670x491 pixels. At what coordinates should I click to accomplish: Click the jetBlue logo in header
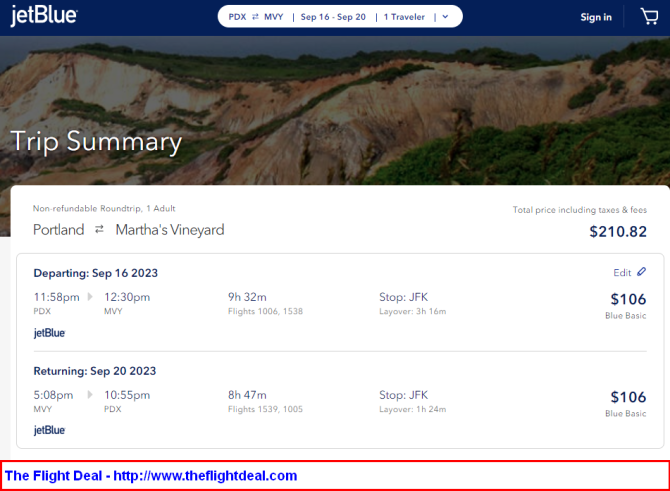click(x=44, y=15)
